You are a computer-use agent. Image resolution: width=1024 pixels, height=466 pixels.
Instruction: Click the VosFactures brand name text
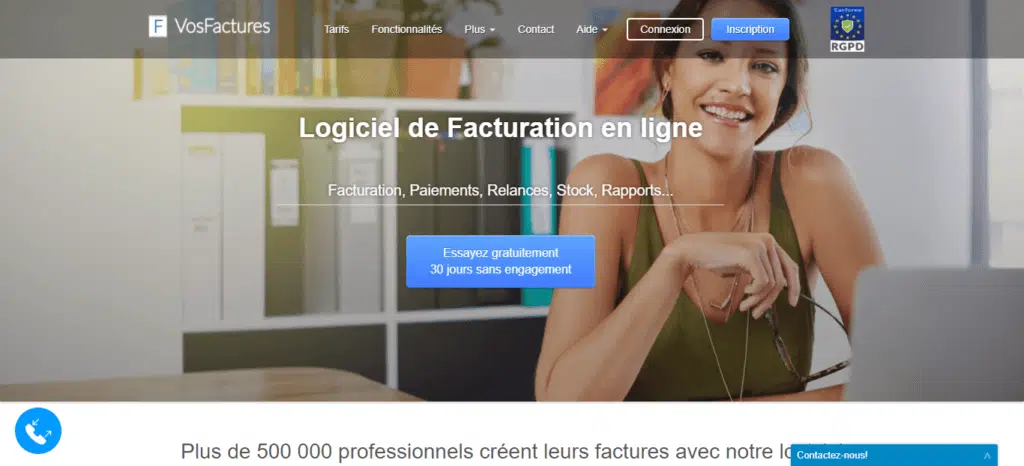[222, 26]
